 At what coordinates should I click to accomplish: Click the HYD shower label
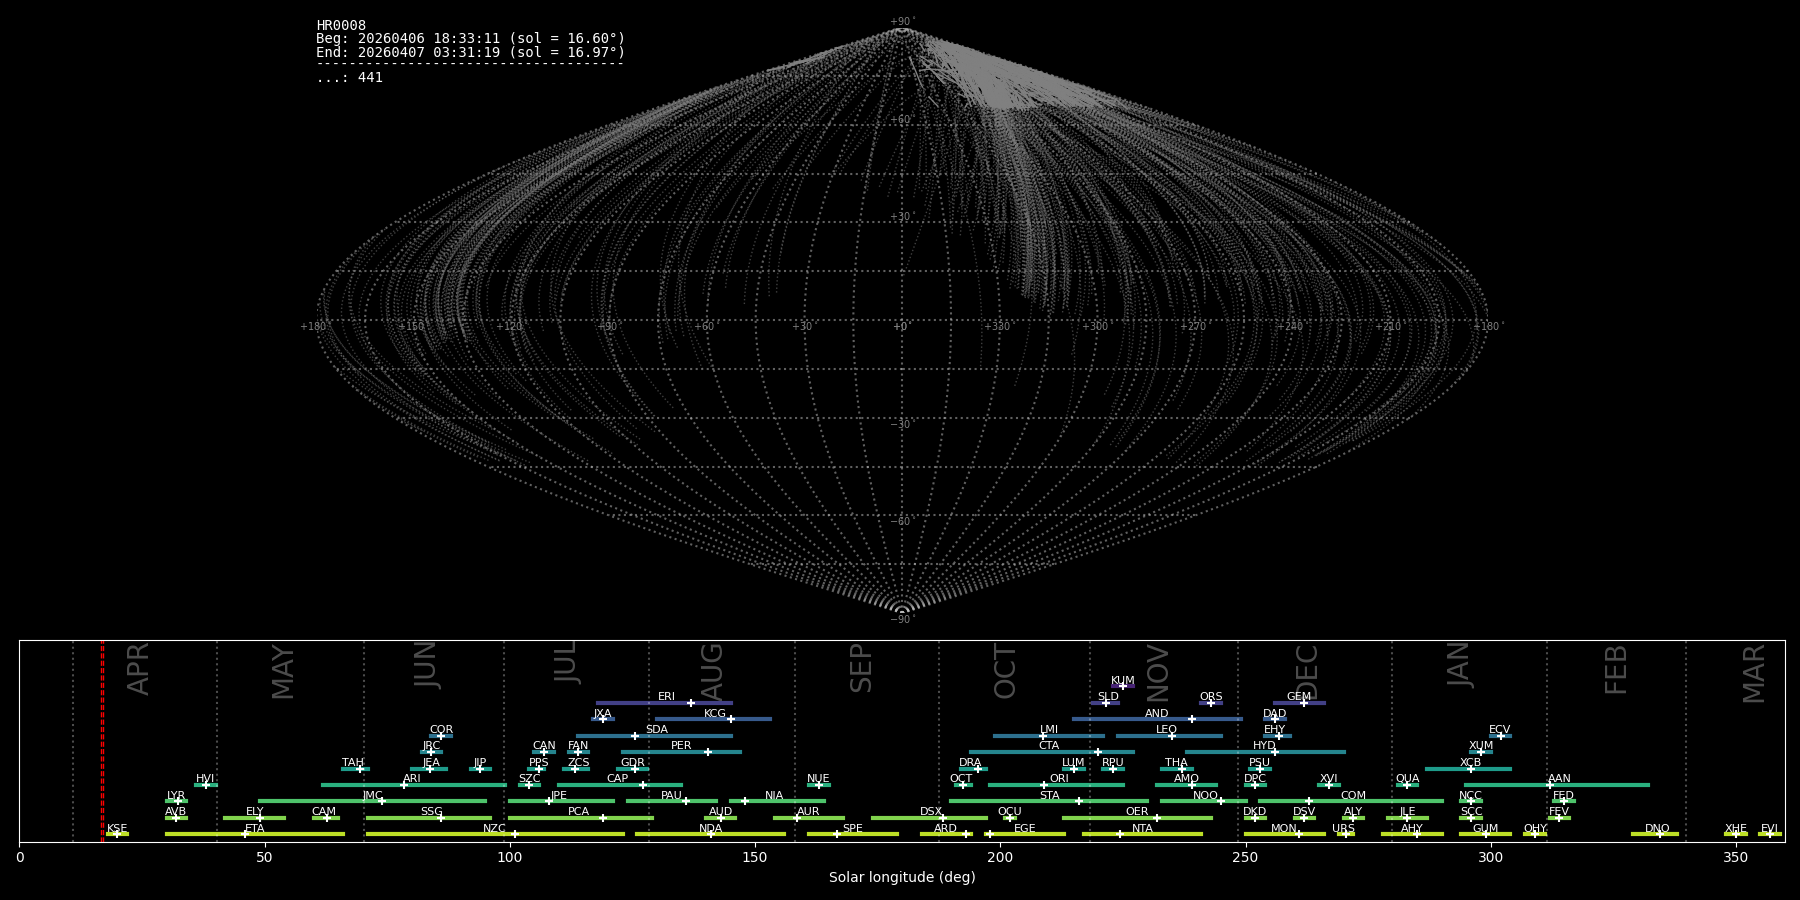pos(1264,746)
